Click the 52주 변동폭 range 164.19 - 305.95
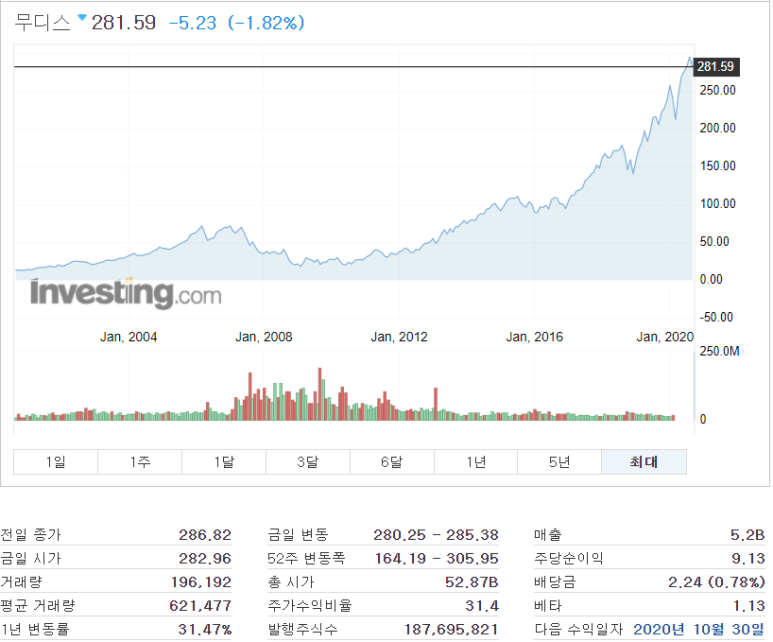Image resolution: width=773 pixels, height=642 pixels. (436, 559)
